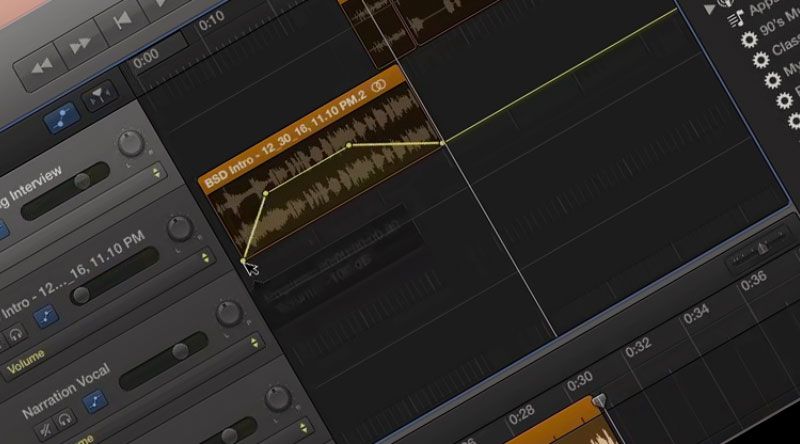Solo the Narration Vocal track with the headphones icon
The width and height of the screenshot is (800, 444).
tap(64, 420)
